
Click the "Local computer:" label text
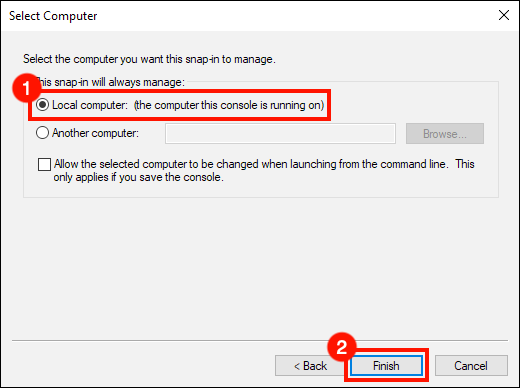coord(90,105)
